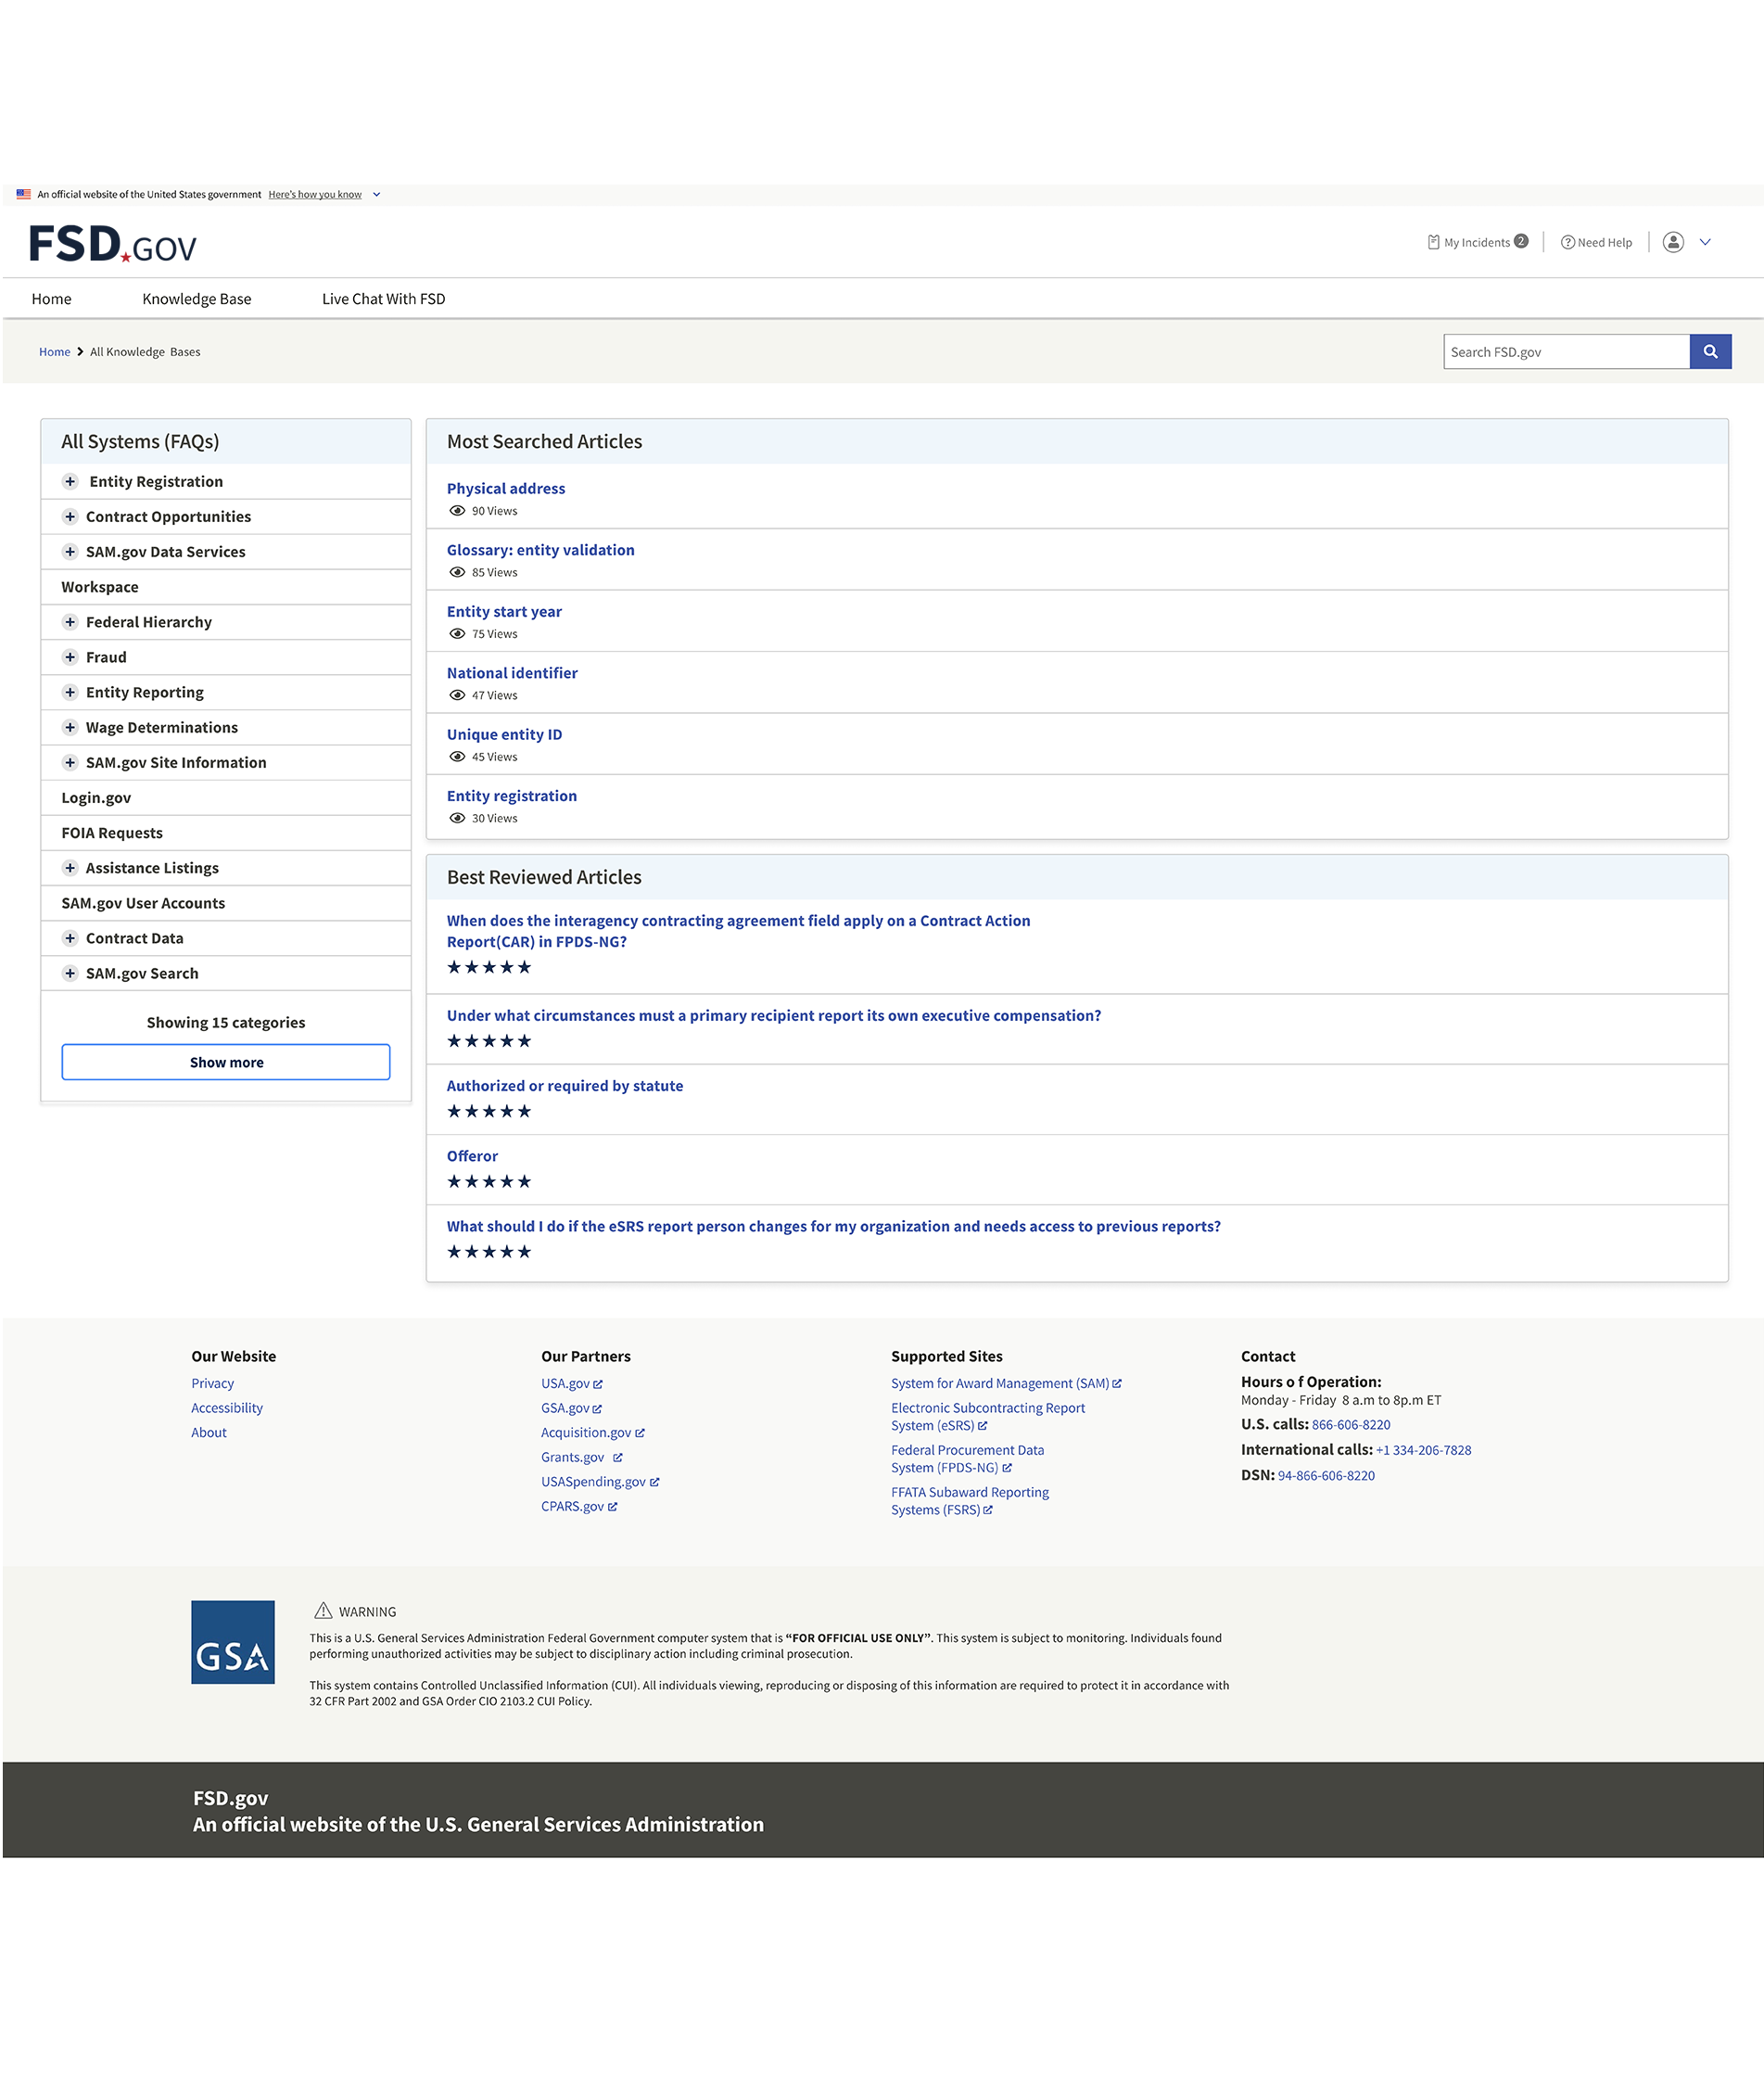Click the breadcrumb arrow after Home
Viewport: 1764px width, 2076px height.
point(80,352)
